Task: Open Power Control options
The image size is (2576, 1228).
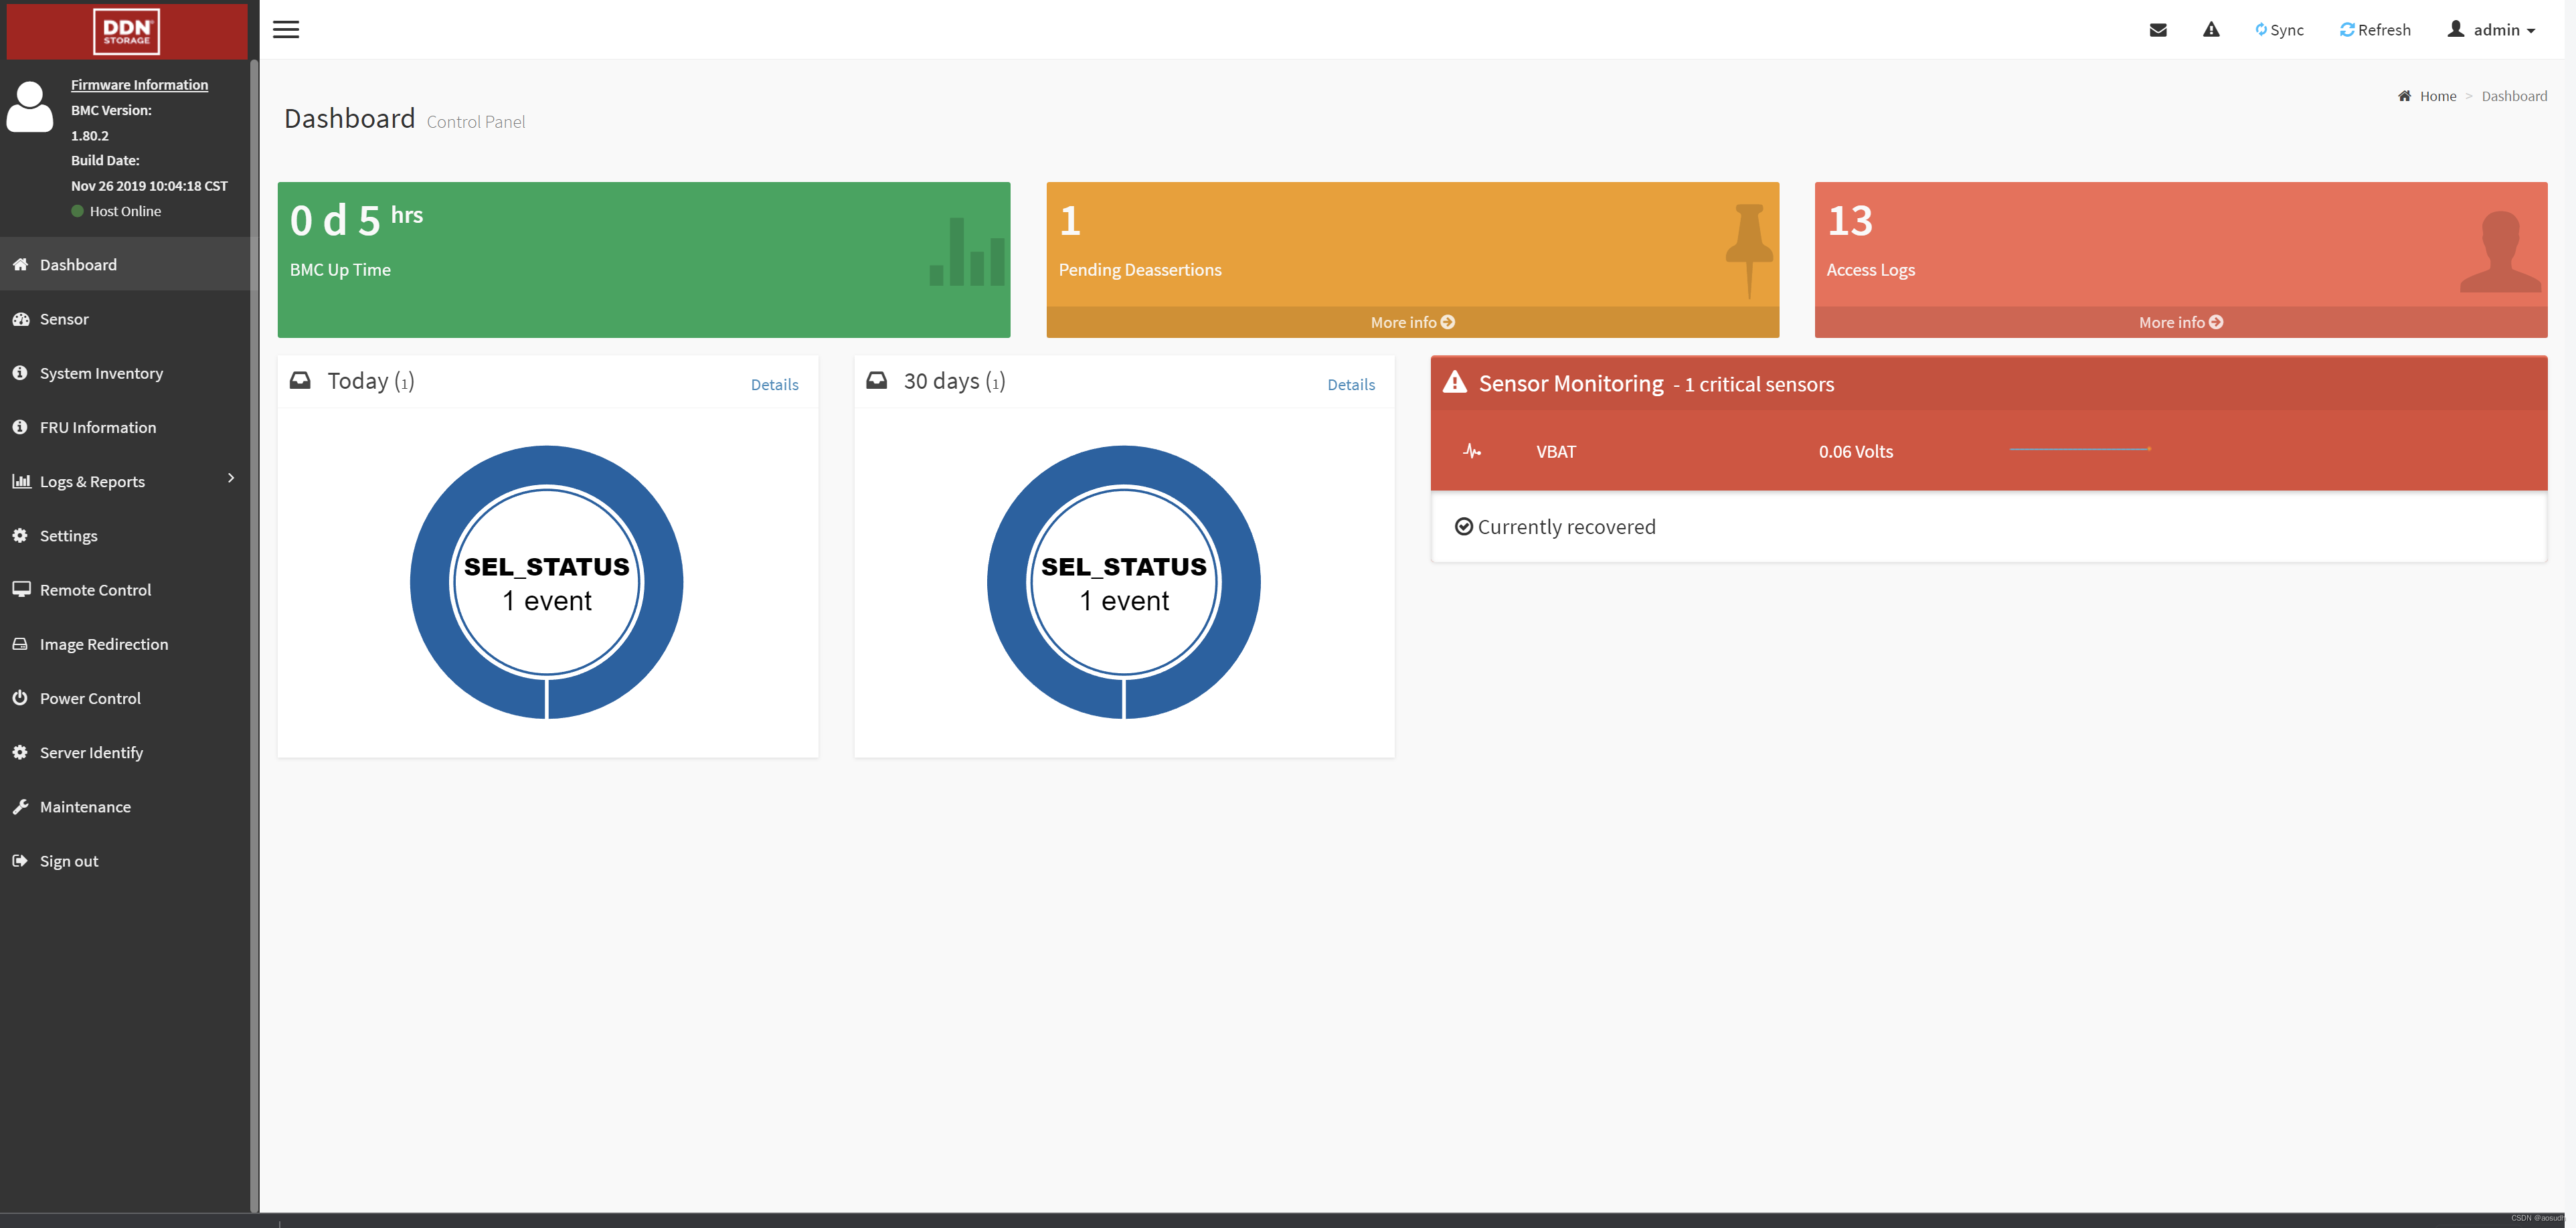Action: pyautogui.click(x=90, y=697)
